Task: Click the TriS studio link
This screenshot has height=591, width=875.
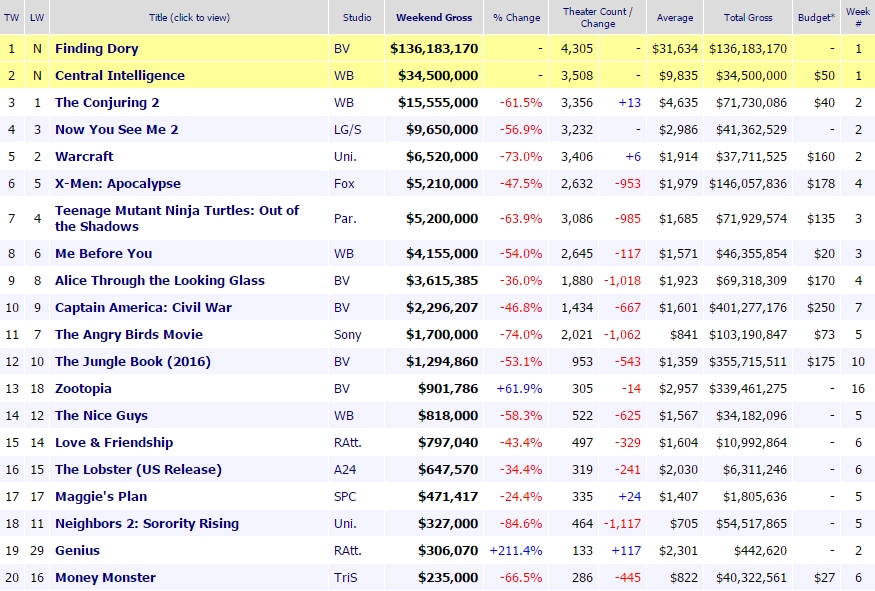Action: tap(345, 578)
